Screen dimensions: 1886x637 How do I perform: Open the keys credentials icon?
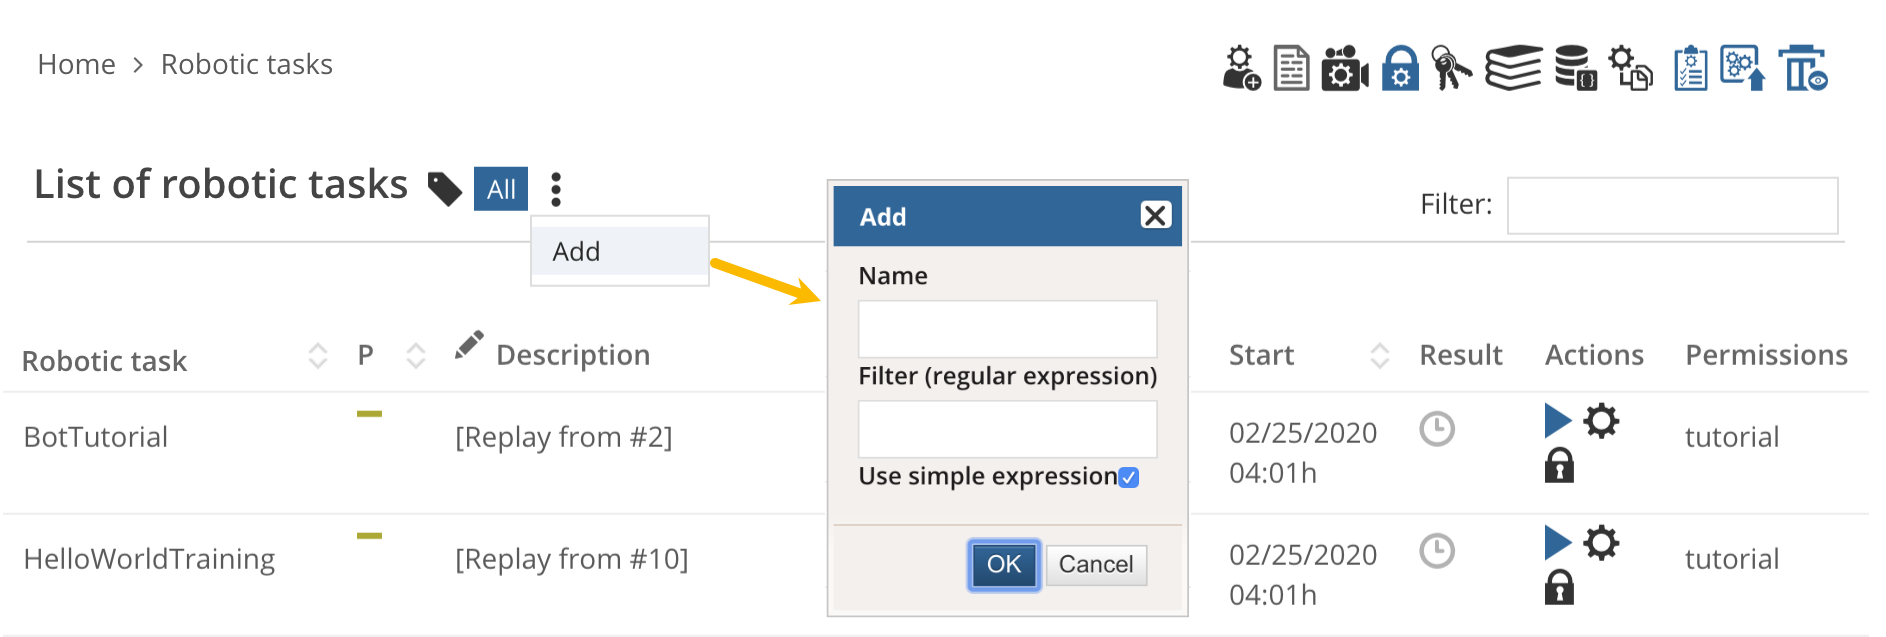tap(1451, 69)
